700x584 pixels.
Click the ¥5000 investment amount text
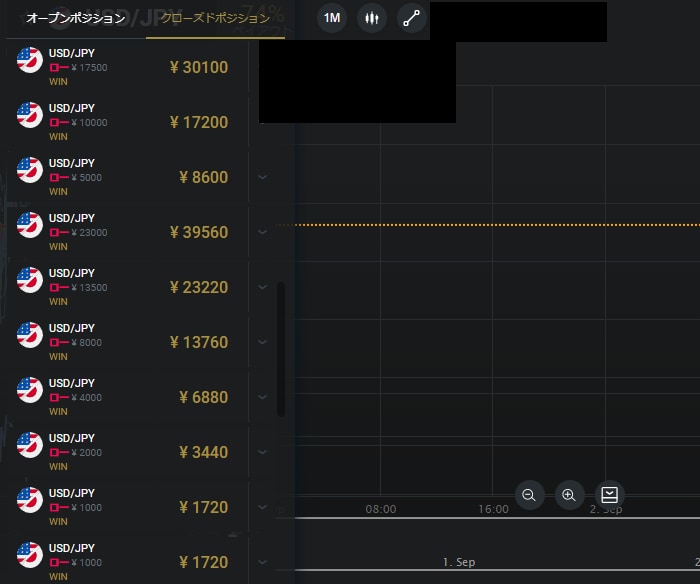87,177
